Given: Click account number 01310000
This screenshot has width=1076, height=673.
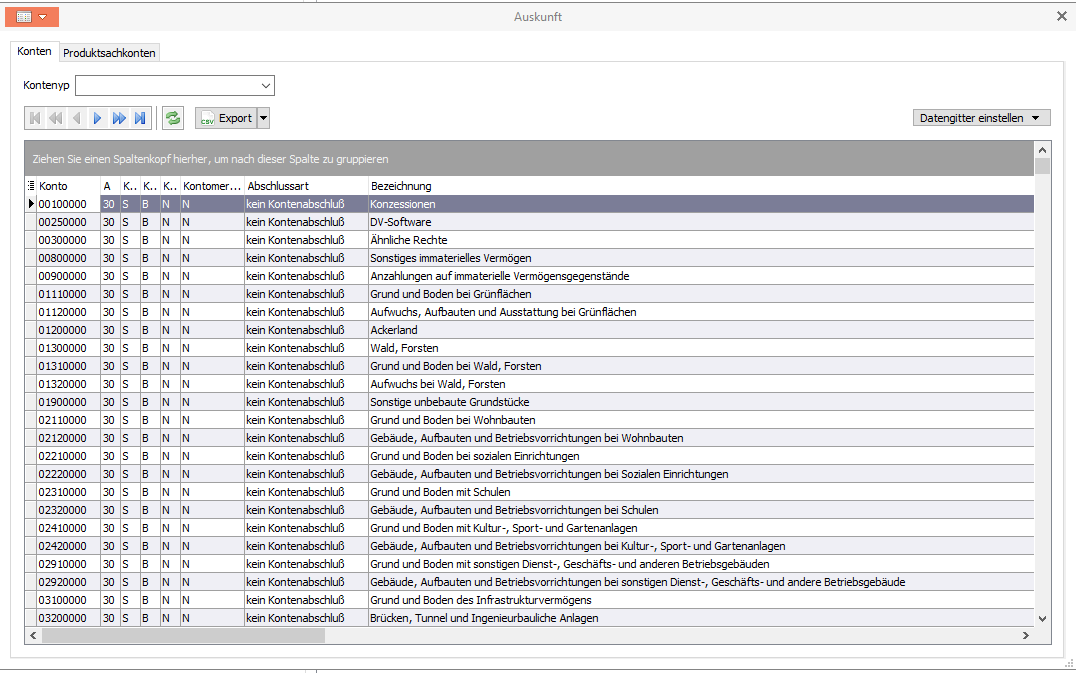Looking at the screenshot, I should 62,366.
